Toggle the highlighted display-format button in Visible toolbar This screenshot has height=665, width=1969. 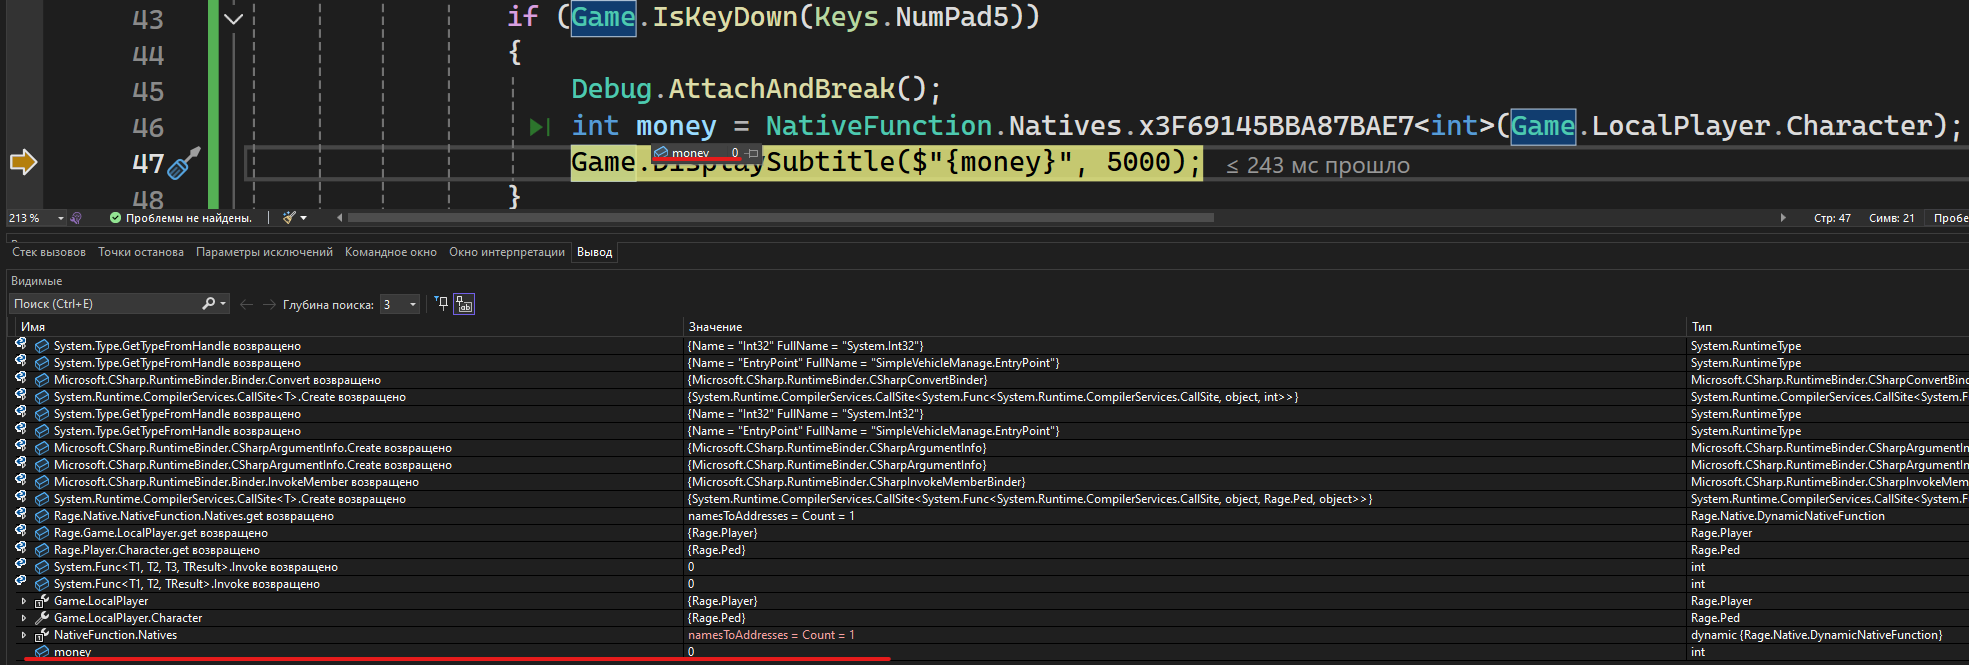[464, 304]
